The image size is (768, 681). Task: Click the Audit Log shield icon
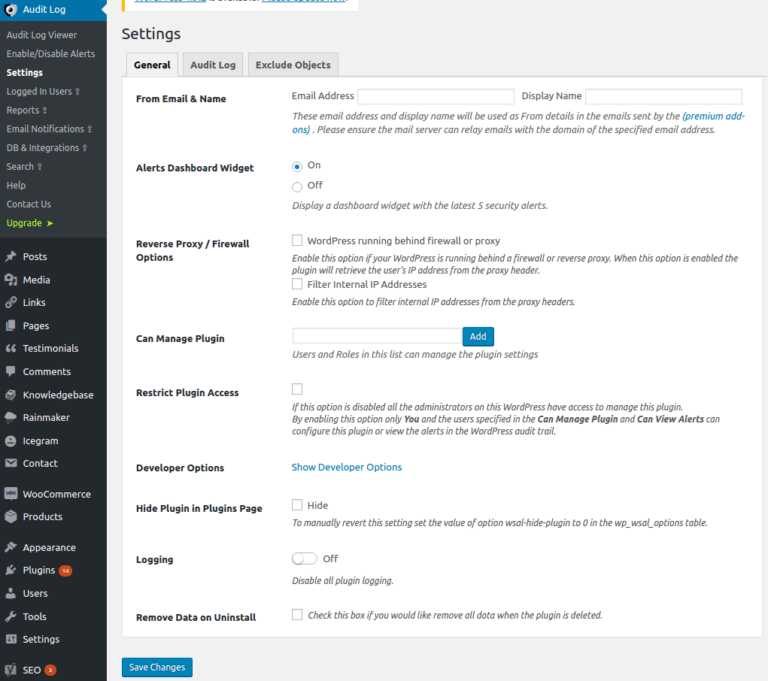pos(10,10)
